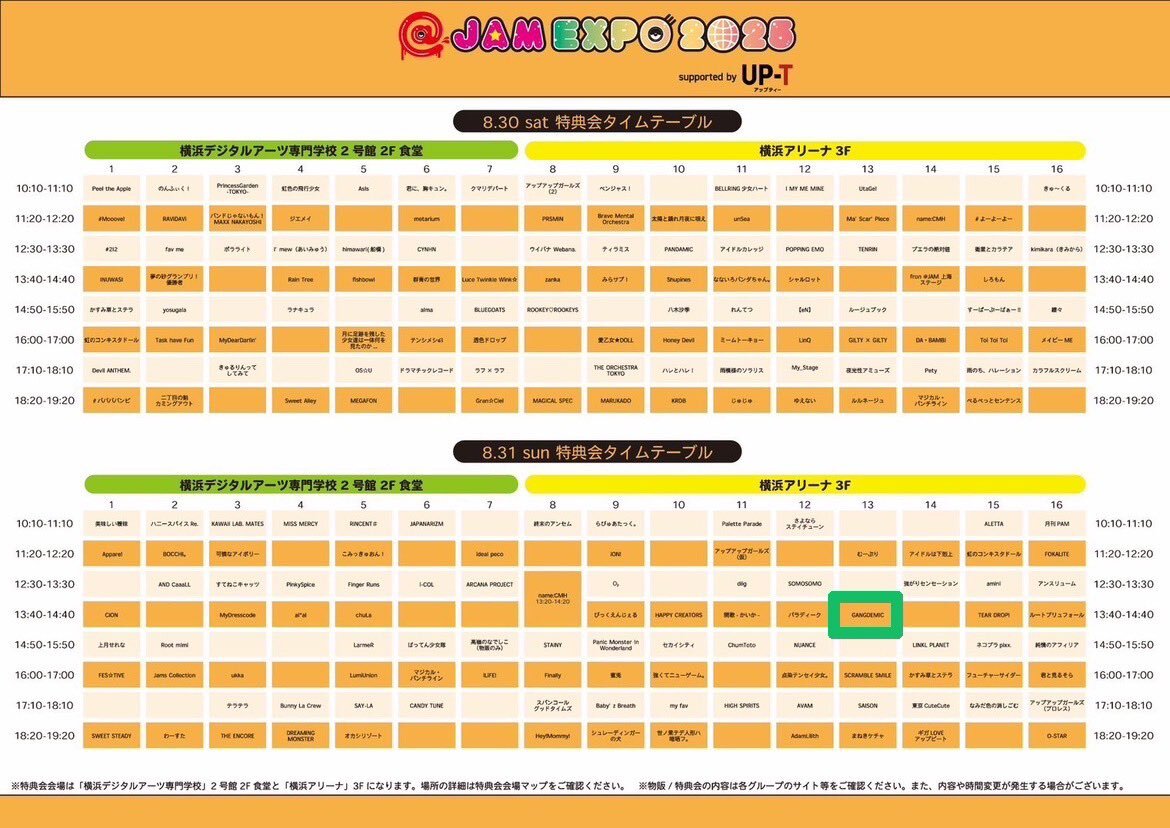Click the BLUEGOATS cell

point(489,310)
